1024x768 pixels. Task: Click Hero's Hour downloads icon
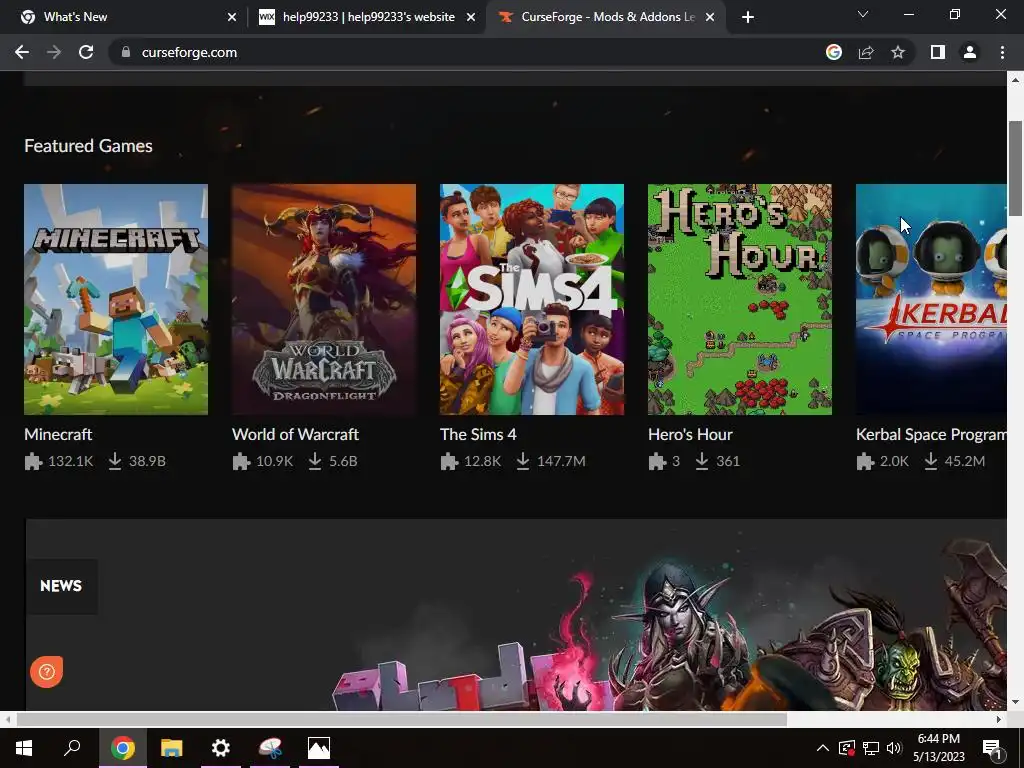point(702,461)
